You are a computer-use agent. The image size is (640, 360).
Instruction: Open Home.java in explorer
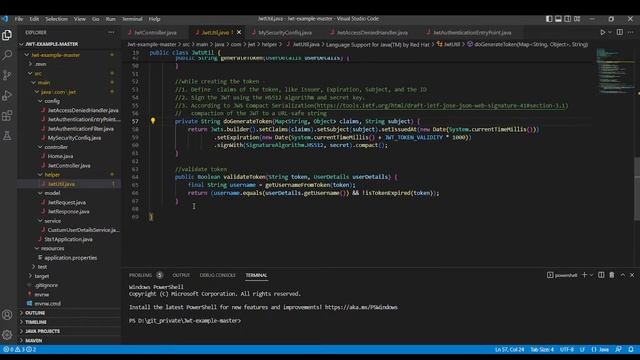click(x=60, y=156)
